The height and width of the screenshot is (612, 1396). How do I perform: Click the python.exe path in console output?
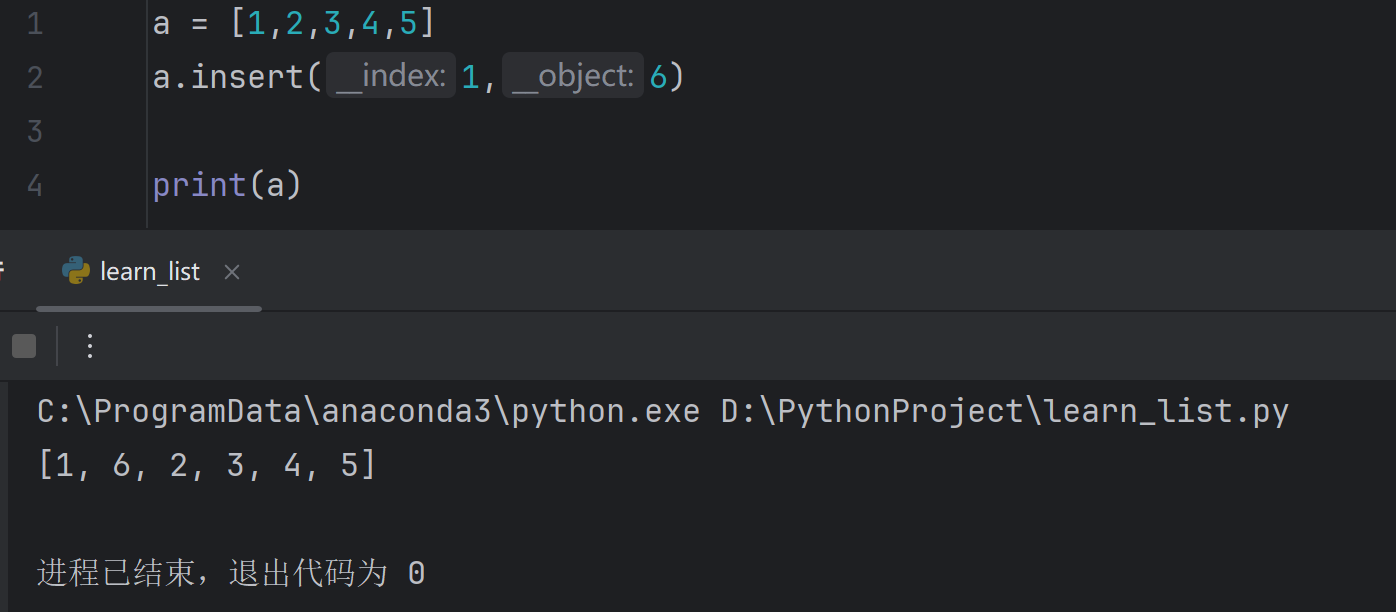[x=368, y=411]
